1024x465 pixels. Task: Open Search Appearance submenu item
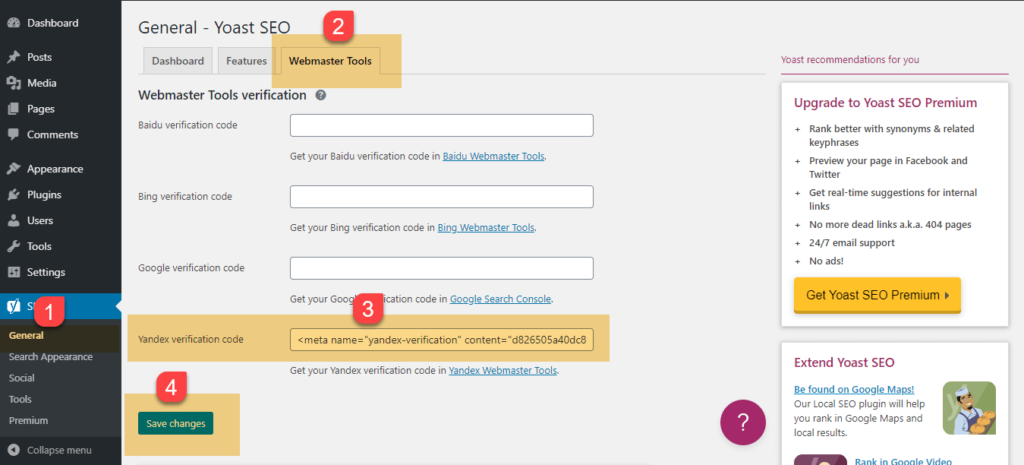(50, 357)
